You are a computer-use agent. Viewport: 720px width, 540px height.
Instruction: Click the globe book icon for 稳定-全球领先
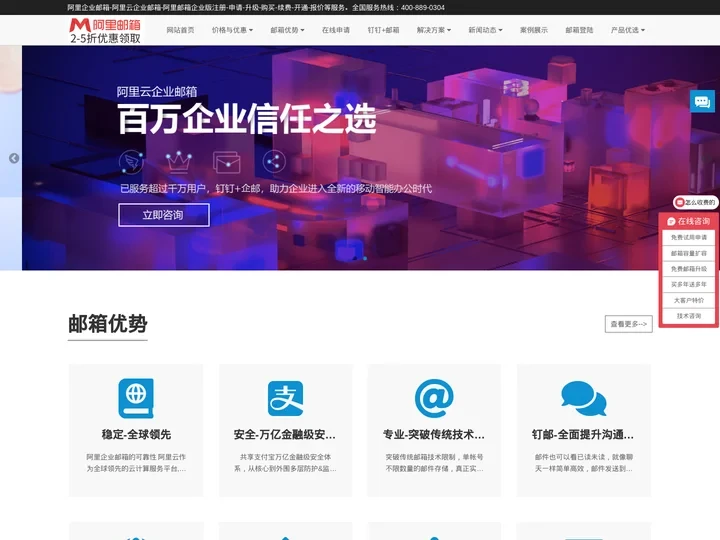(136, 398)
